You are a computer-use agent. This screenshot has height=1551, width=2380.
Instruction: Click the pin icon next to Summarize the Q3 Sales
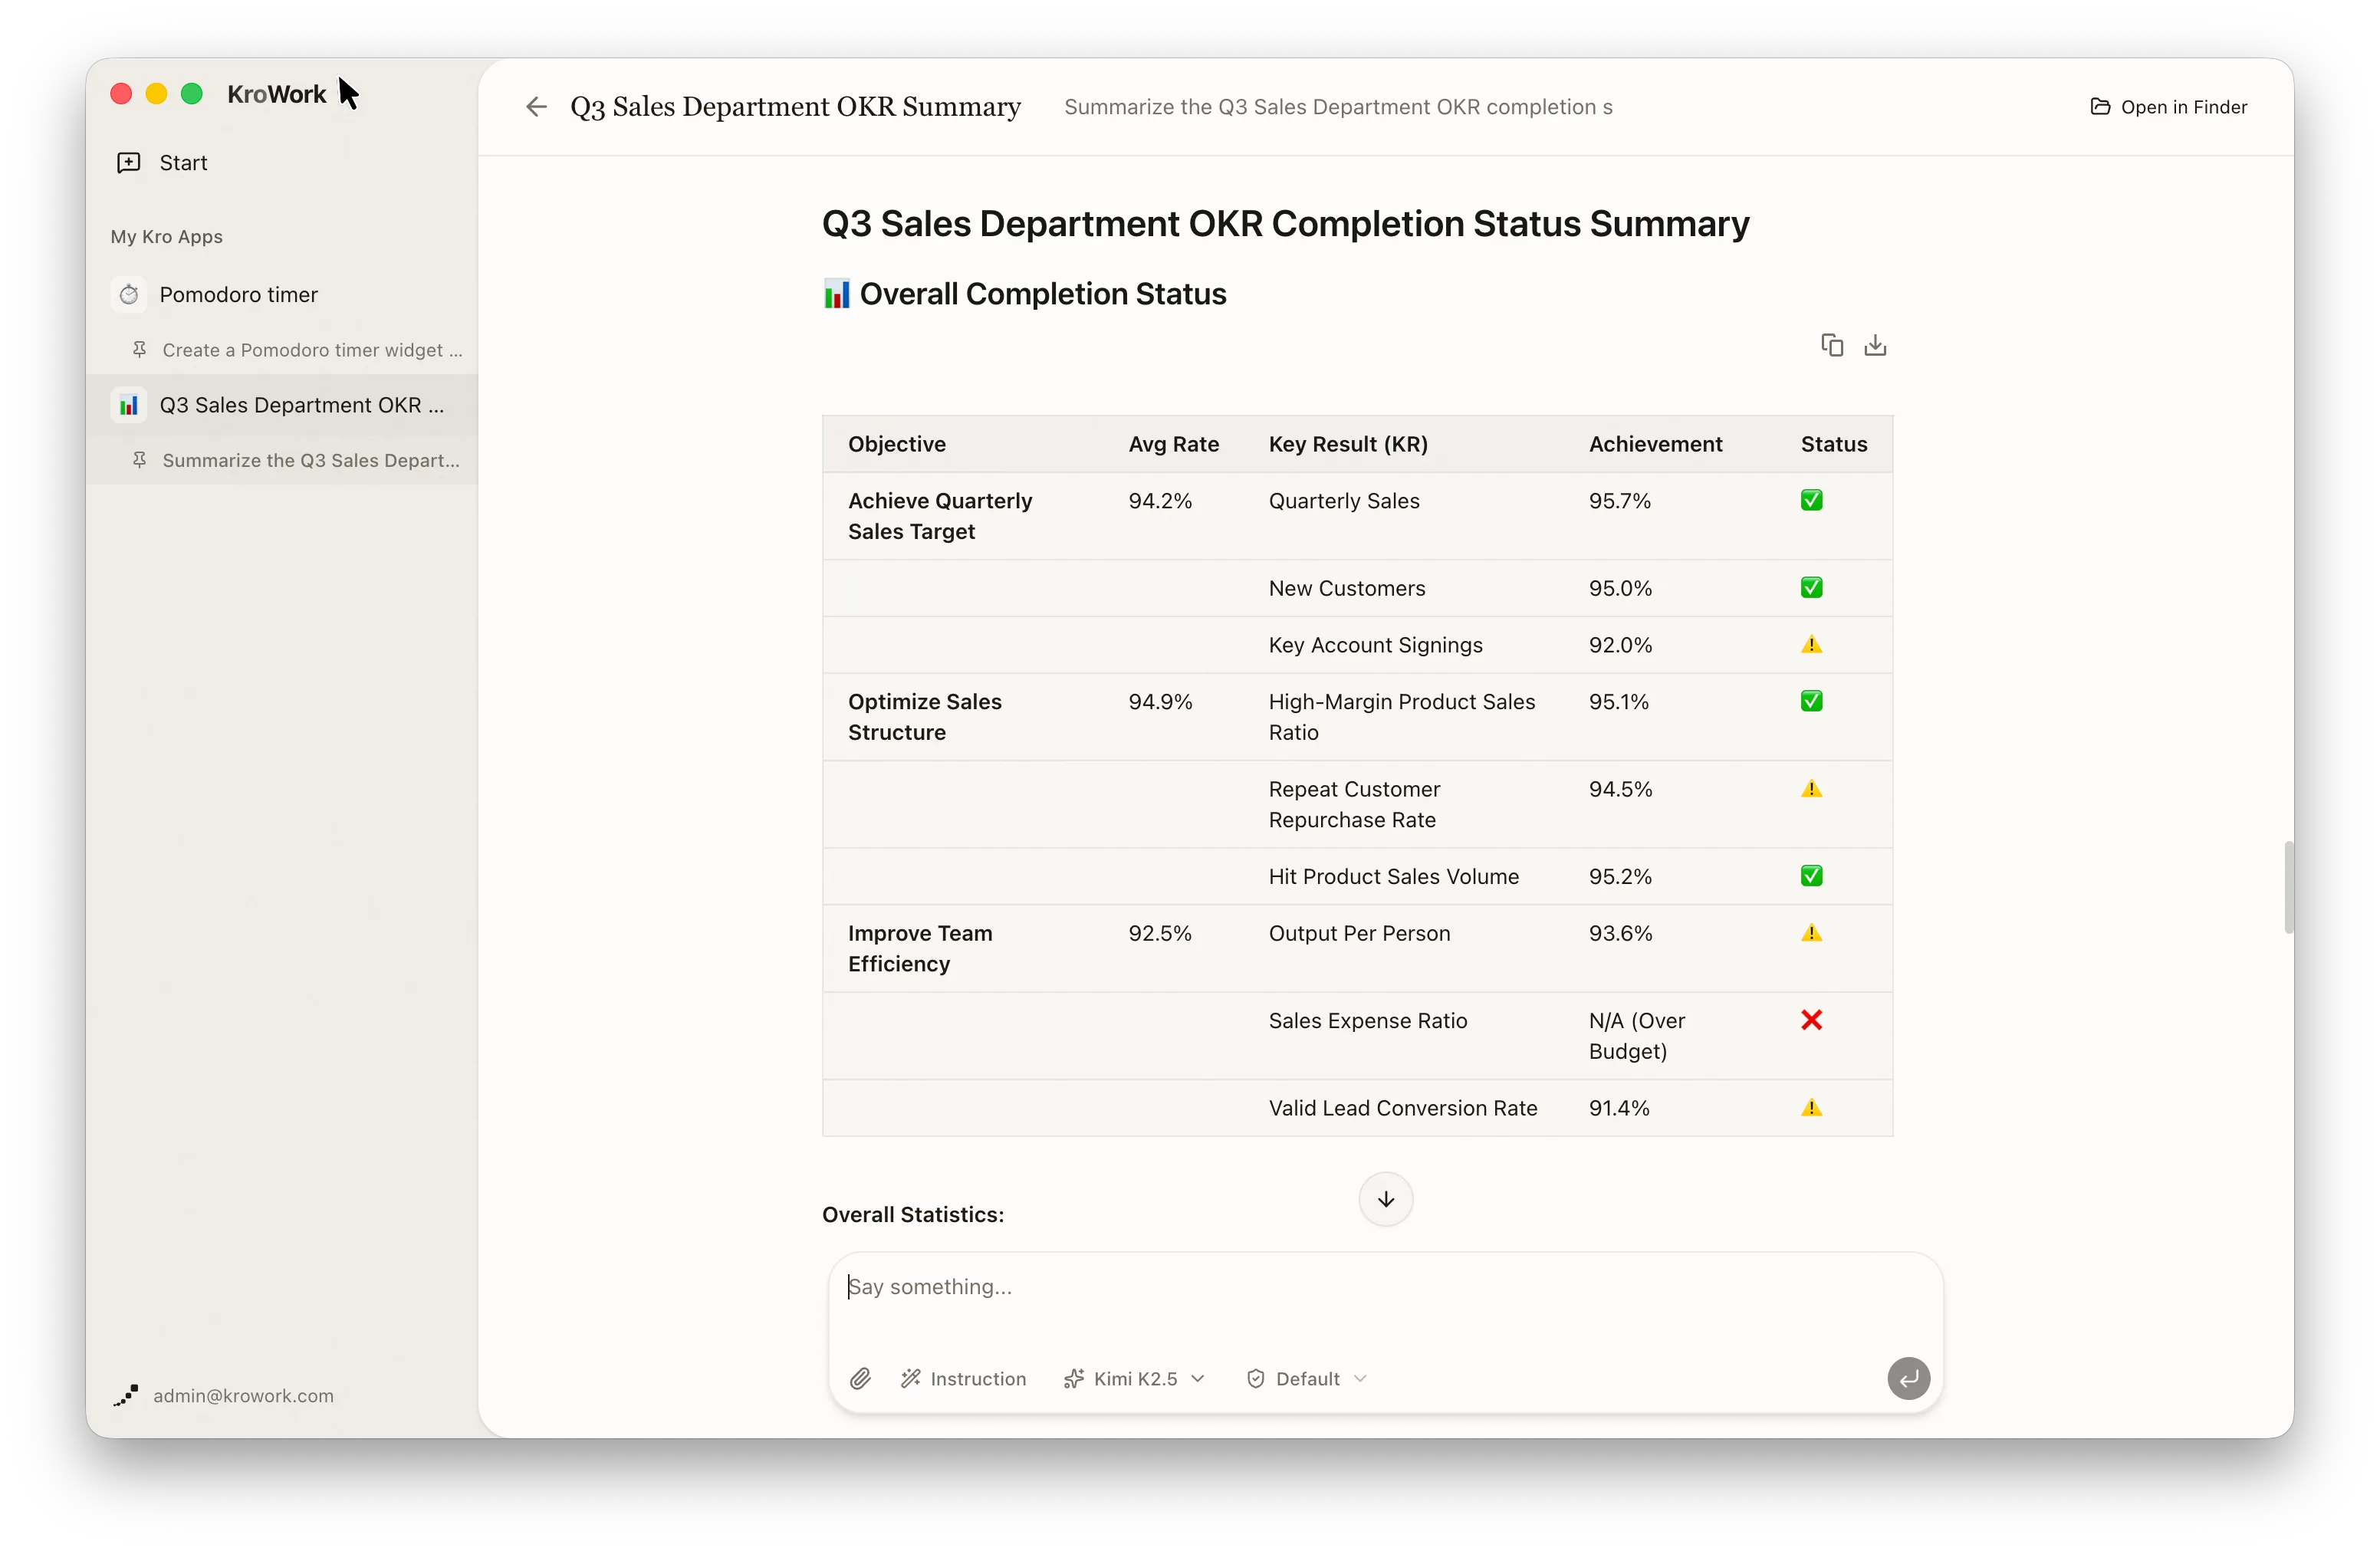[140, 460]
